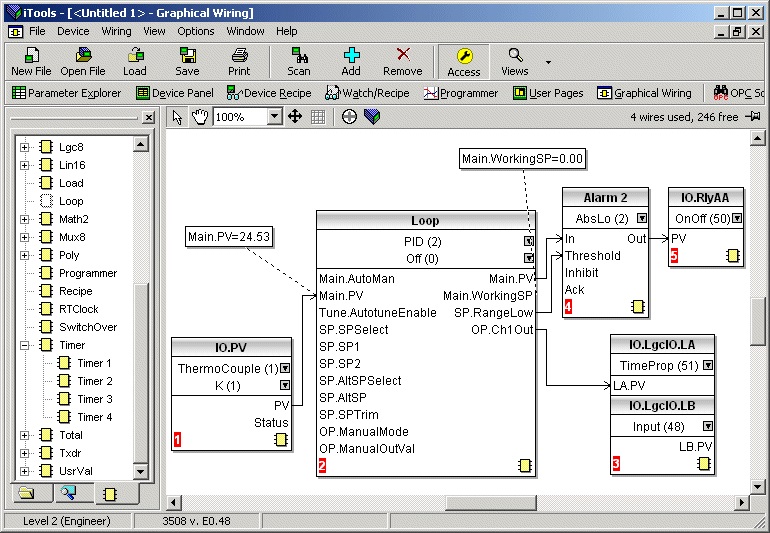Select the arrow pointer tool
770x533 pixels.
pos(178,117)
